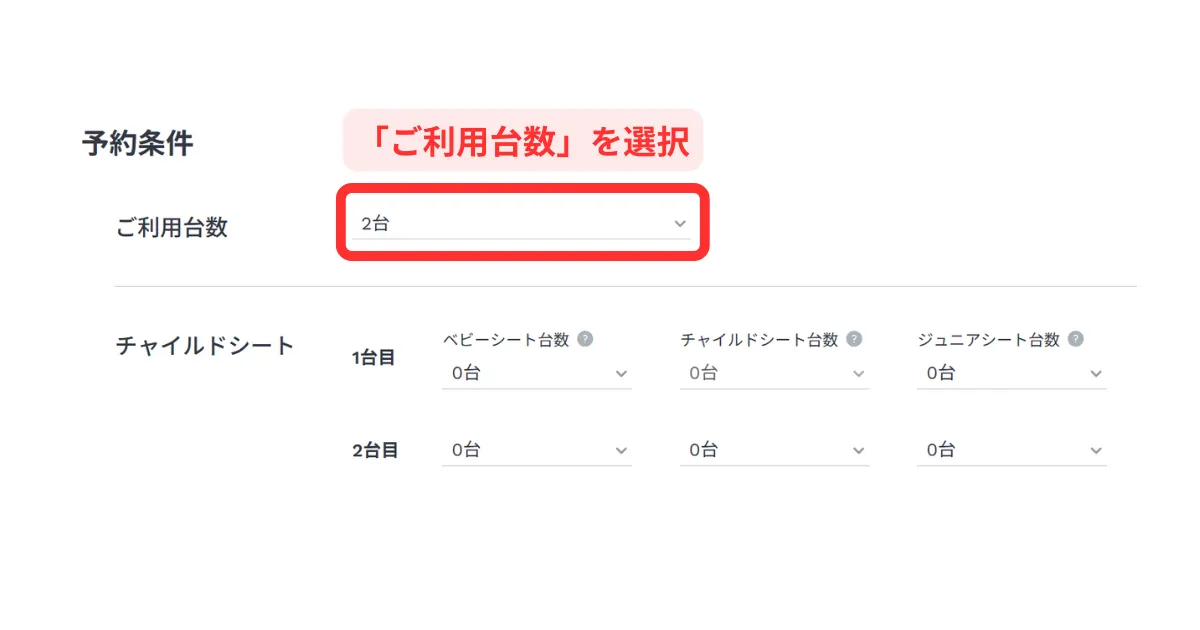Expand 2台目 baby seat count dropdown
The height and width of the screenshot is (630, 1200).
tap(536, 450)
